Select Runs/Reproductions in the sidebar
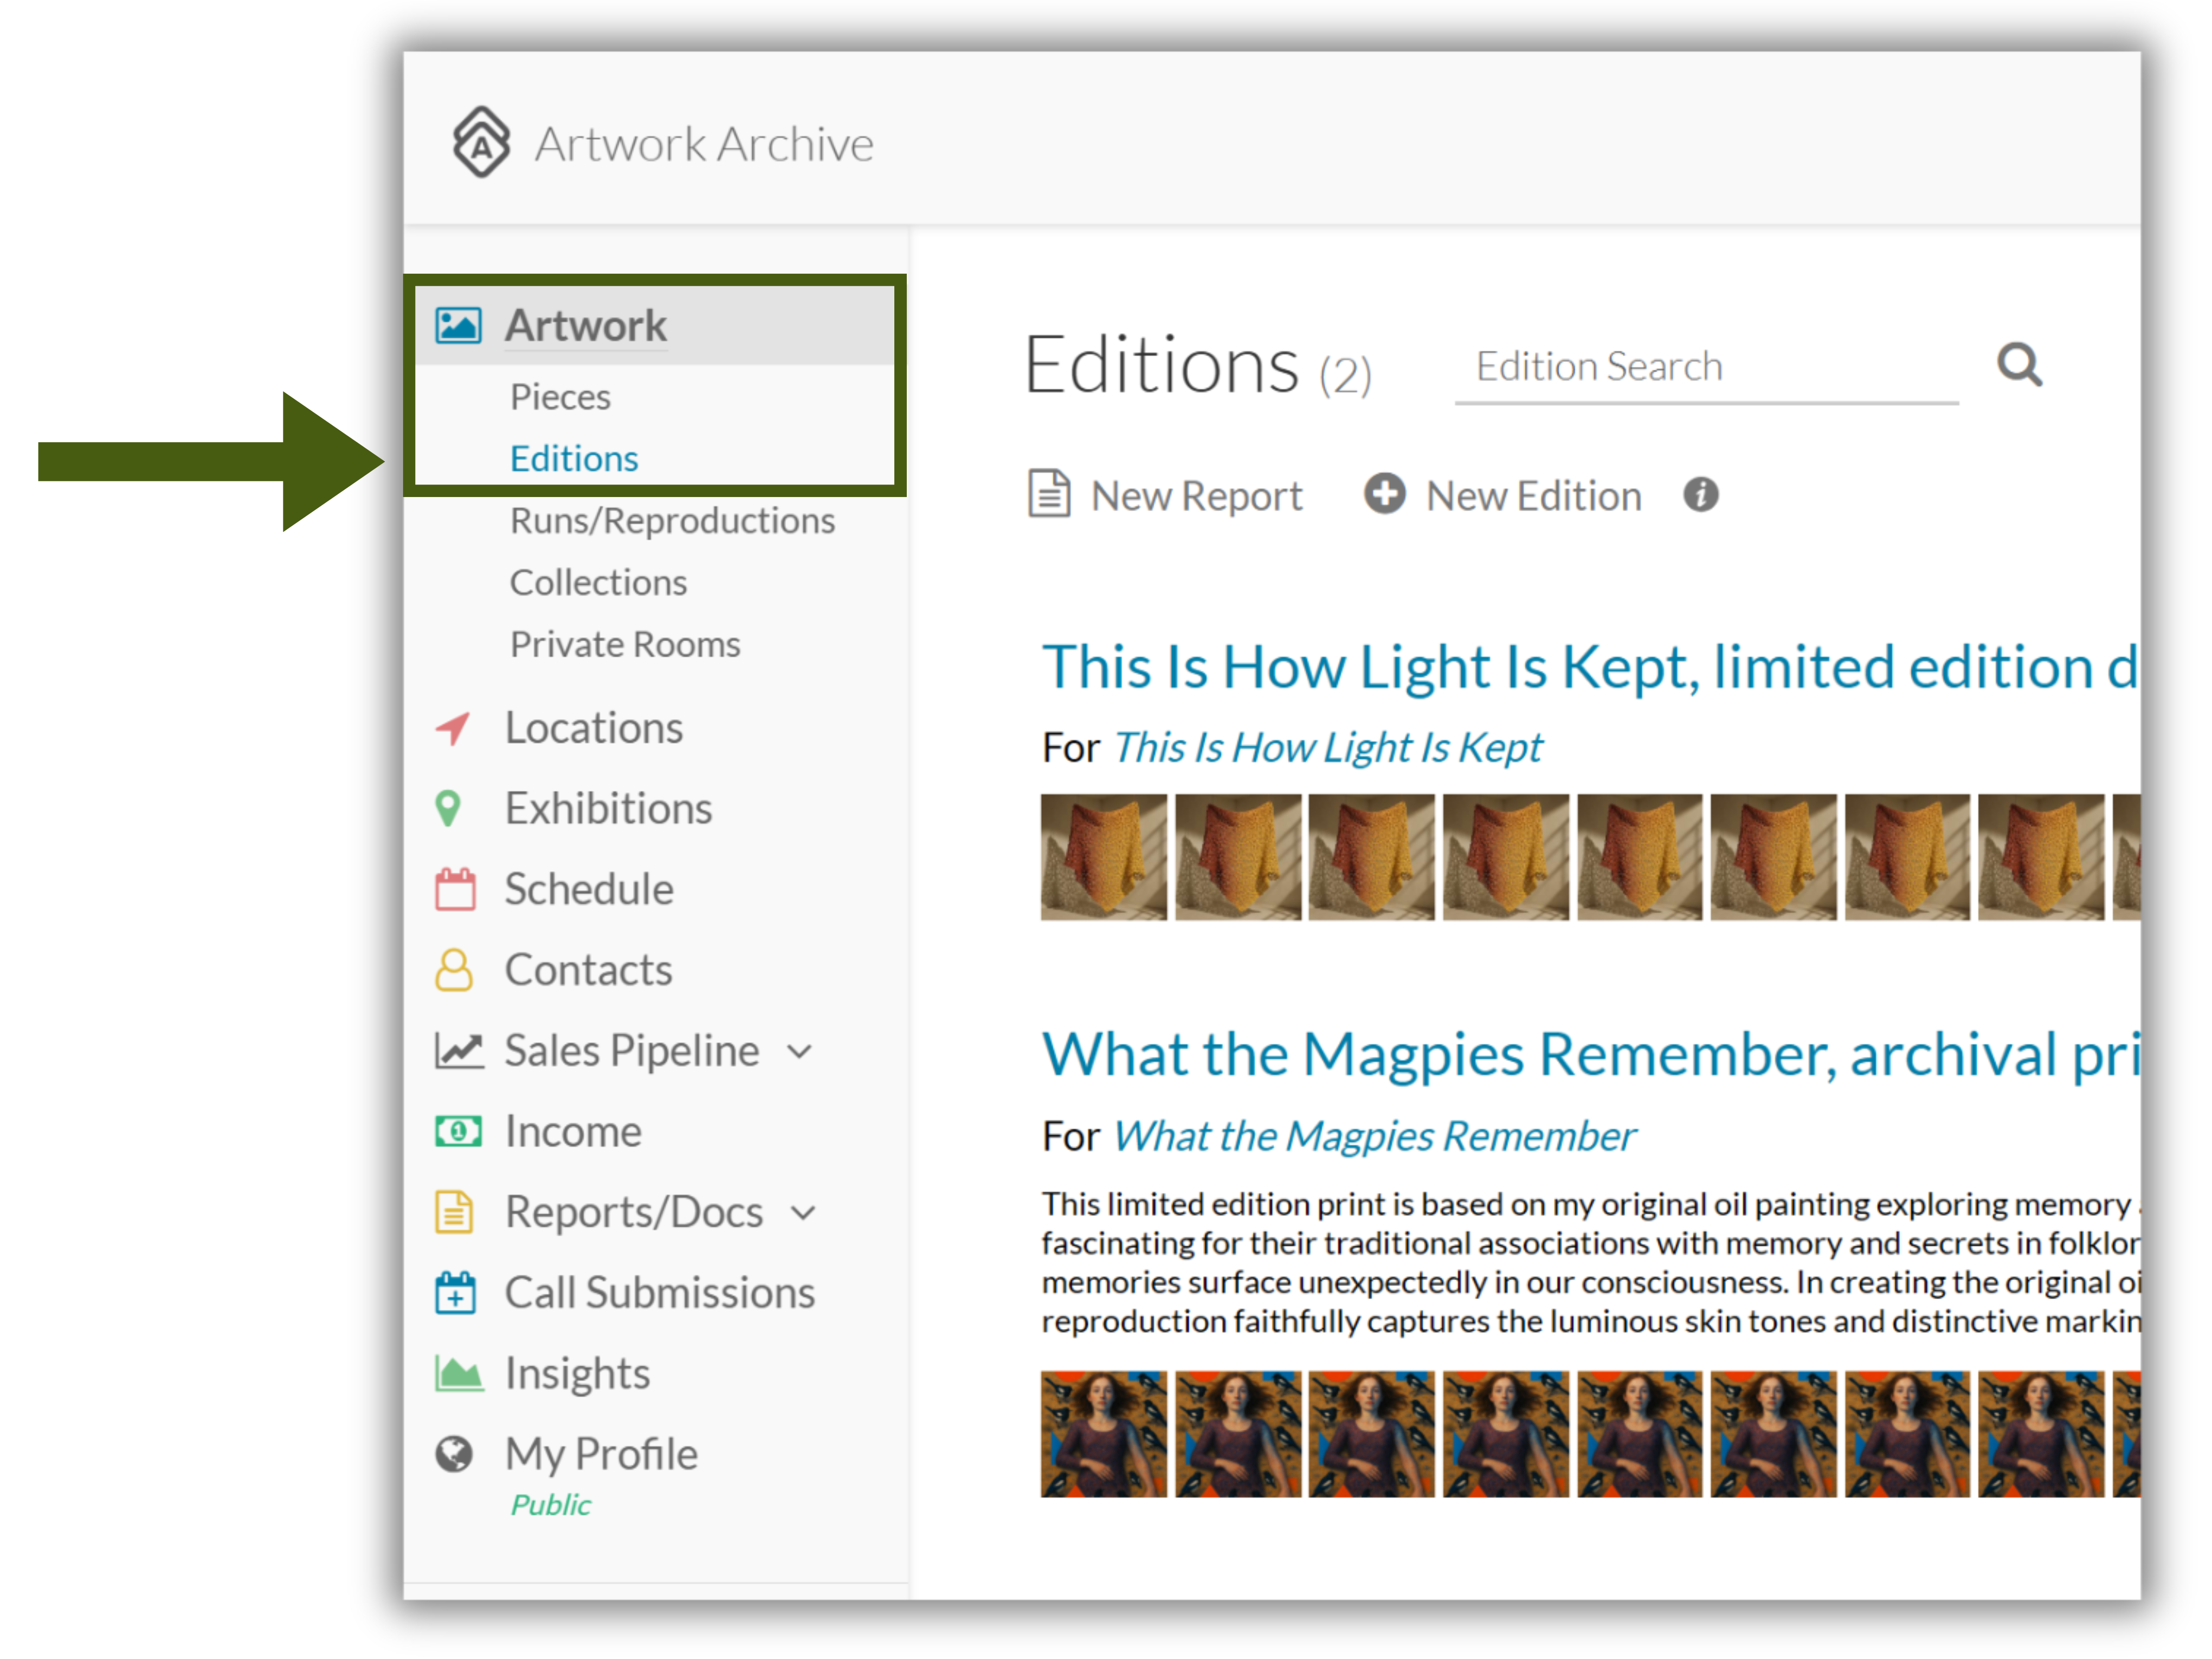 tap(672, 521)
